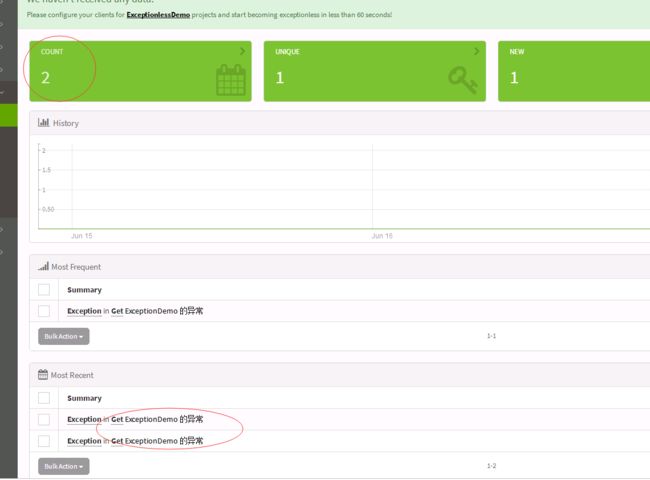
Task: Click the Most Recent panel title
Action: pyautogui.click(x=72, y=375)
